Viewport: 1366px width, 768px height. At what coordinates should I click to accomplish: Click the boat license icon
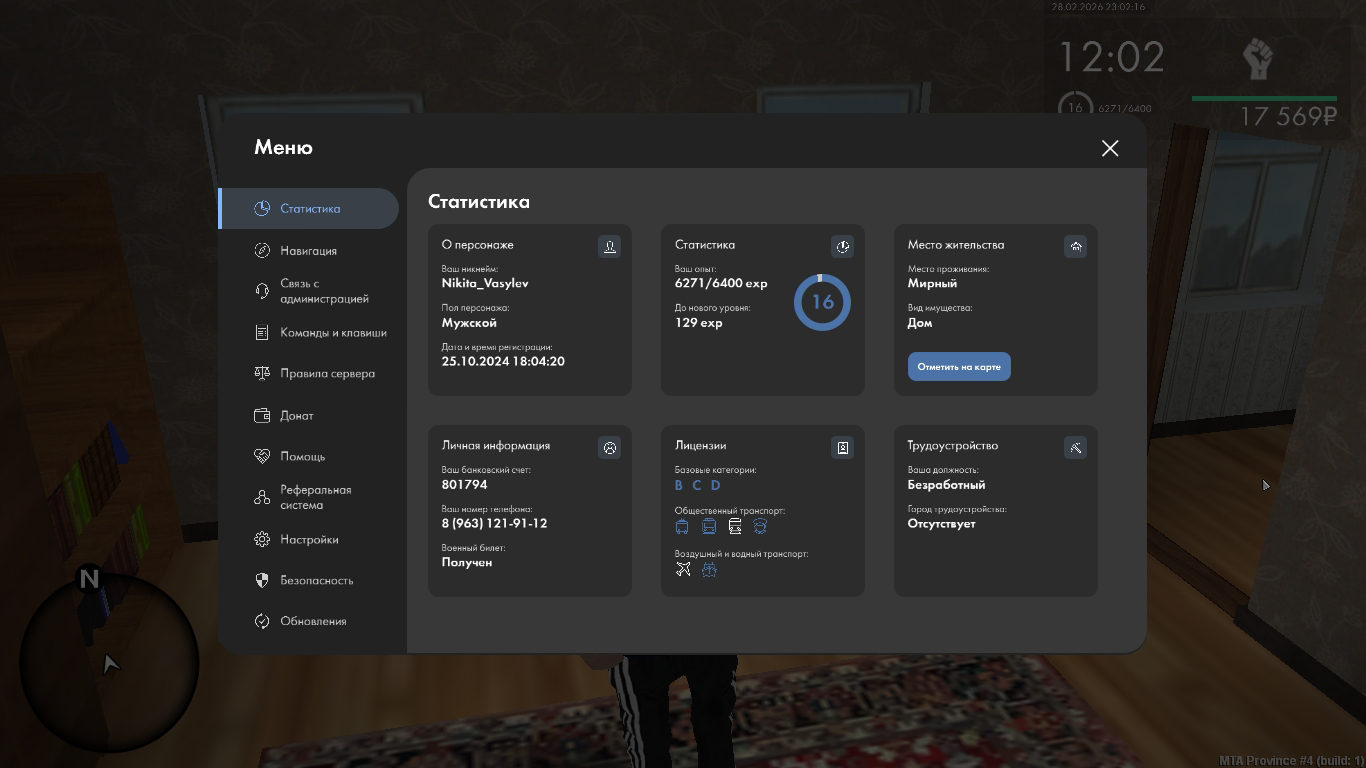pos(709,569)
